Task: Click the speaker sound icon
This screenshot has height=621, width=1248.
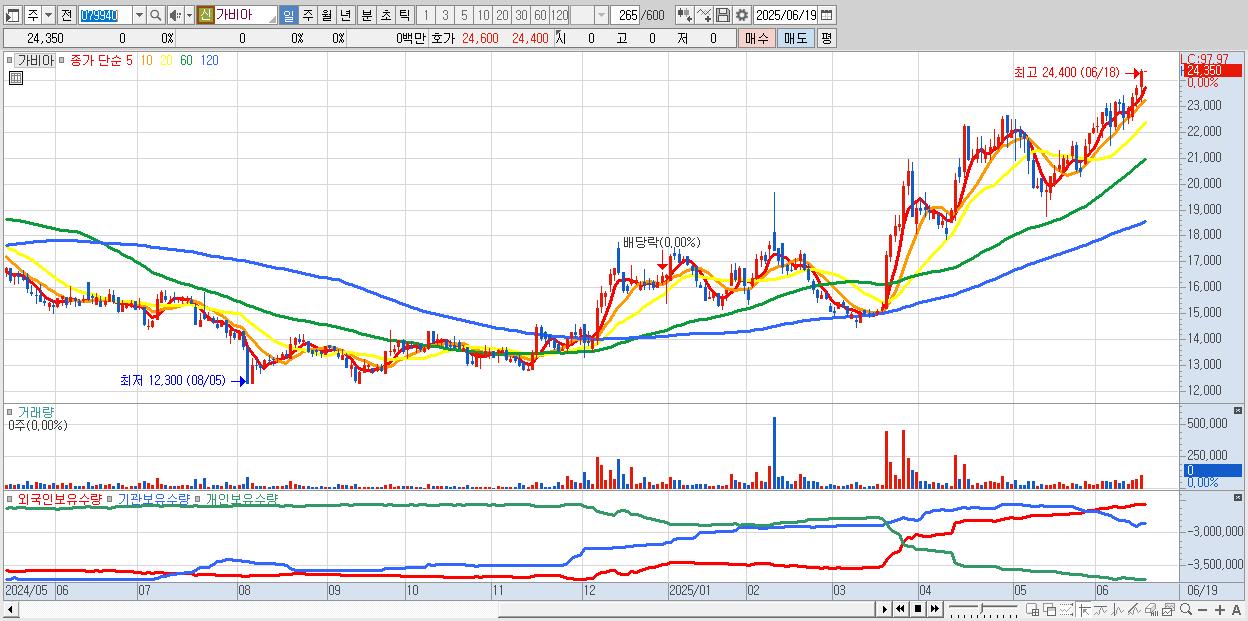Action: (175, 15)
